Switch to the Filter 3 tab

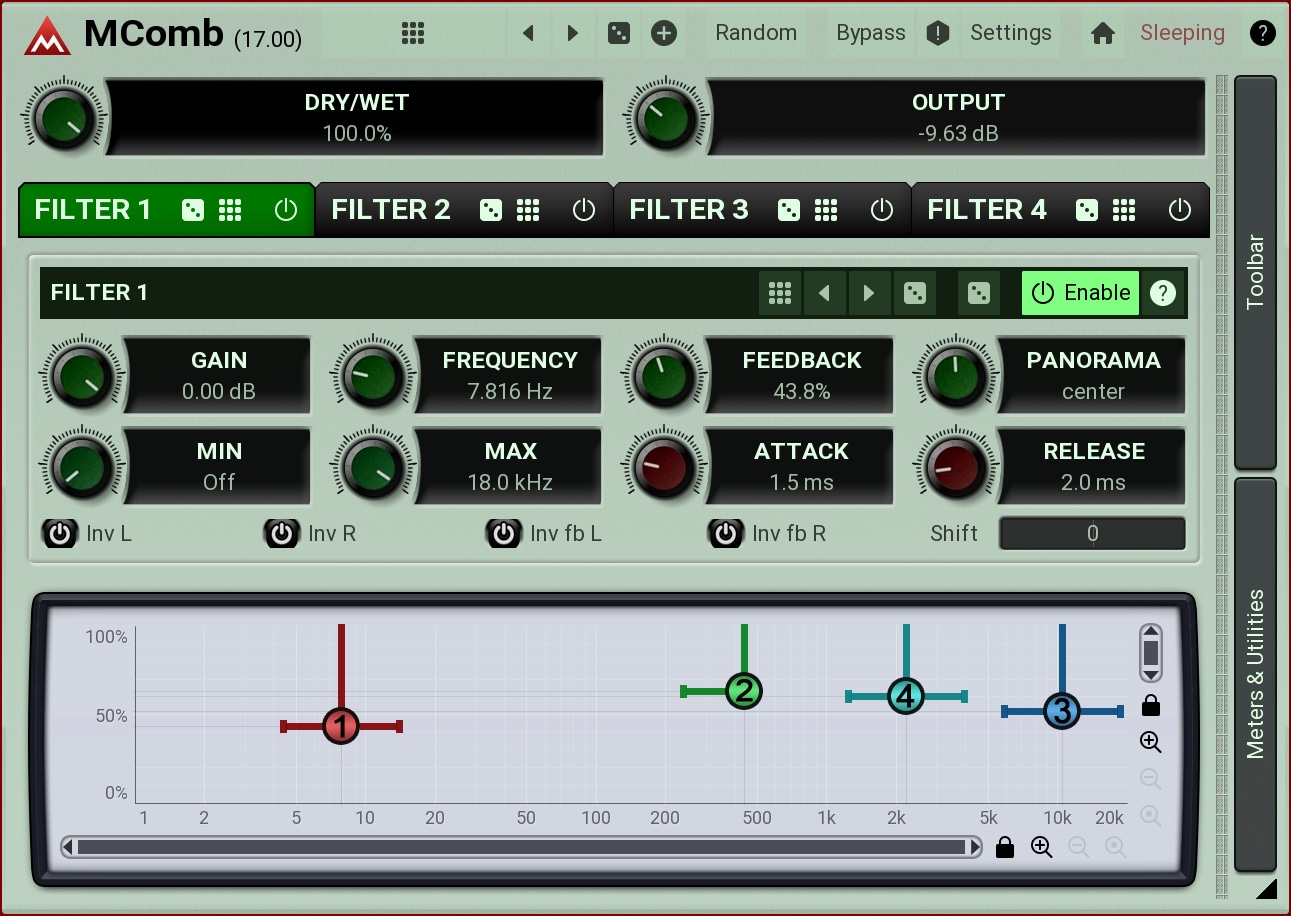click(x=689, y=210)
